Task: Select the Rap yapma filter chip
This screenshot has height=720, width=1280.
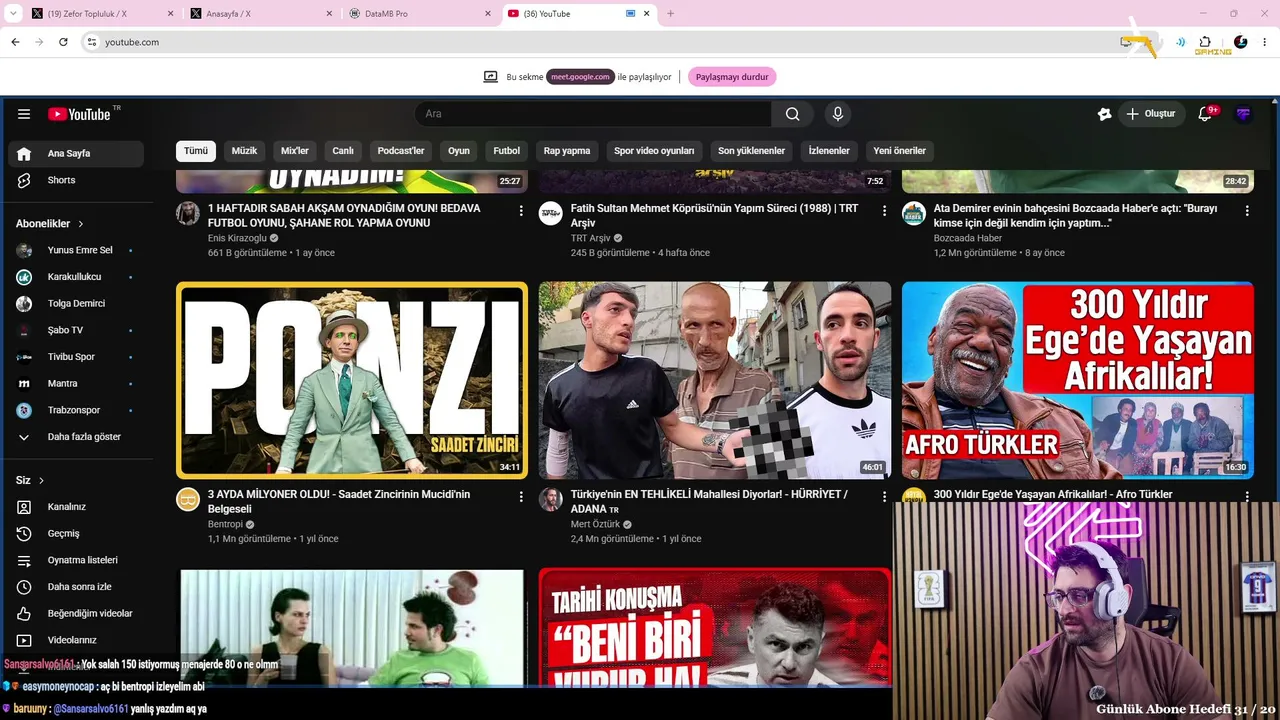Action: click(567, 151)
